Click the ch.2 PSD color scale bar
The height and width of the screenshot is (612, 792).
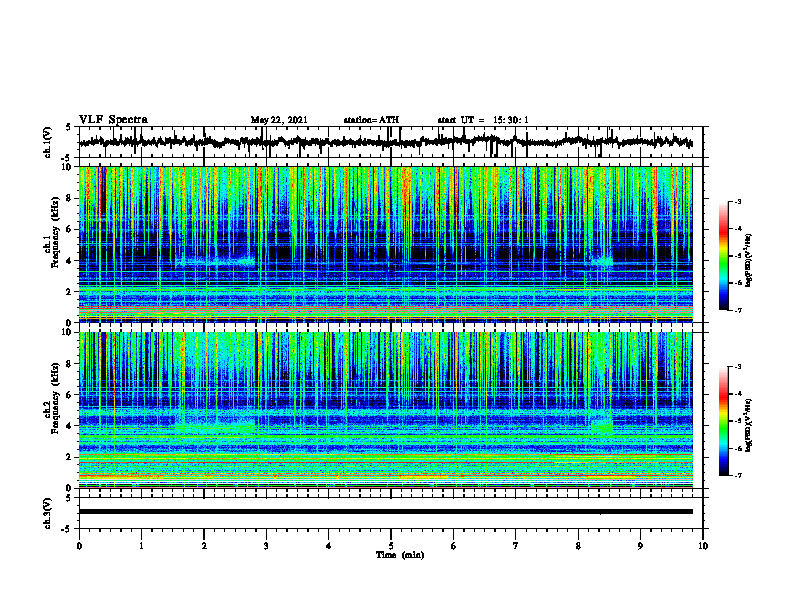pos(723,421)
